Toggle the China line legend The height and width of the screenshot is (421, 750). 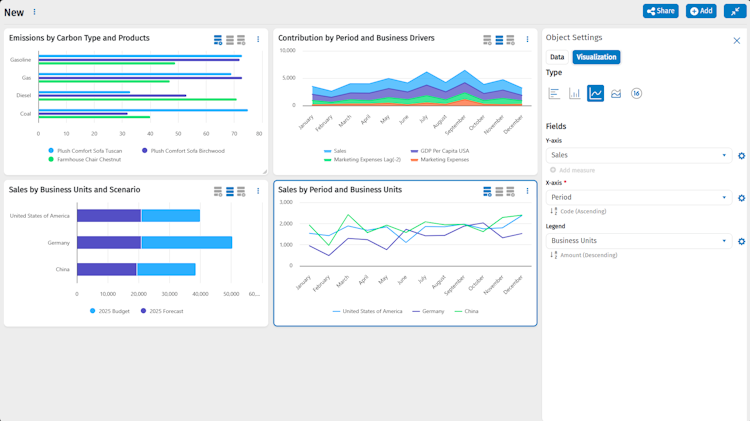click(466, 311)
